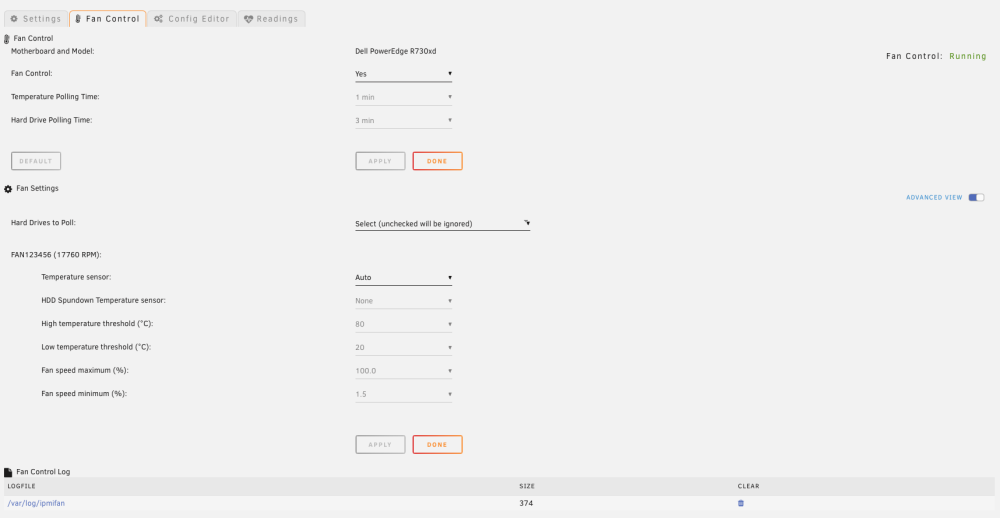Viewport: 1000px width, 518px height.
Task: Click Apply below Fan Settings
Action: coord(380,445)
